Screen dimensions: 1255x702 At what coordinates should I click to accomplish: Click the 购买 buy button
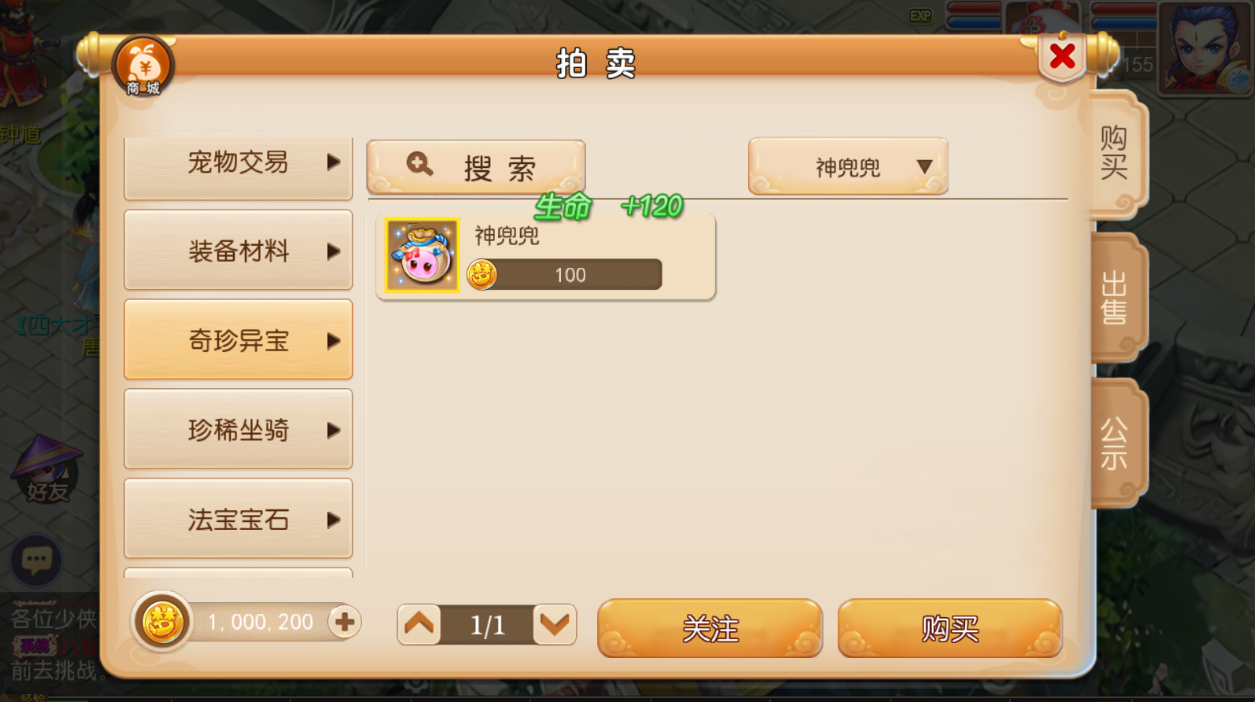click(x=950, y=628)
